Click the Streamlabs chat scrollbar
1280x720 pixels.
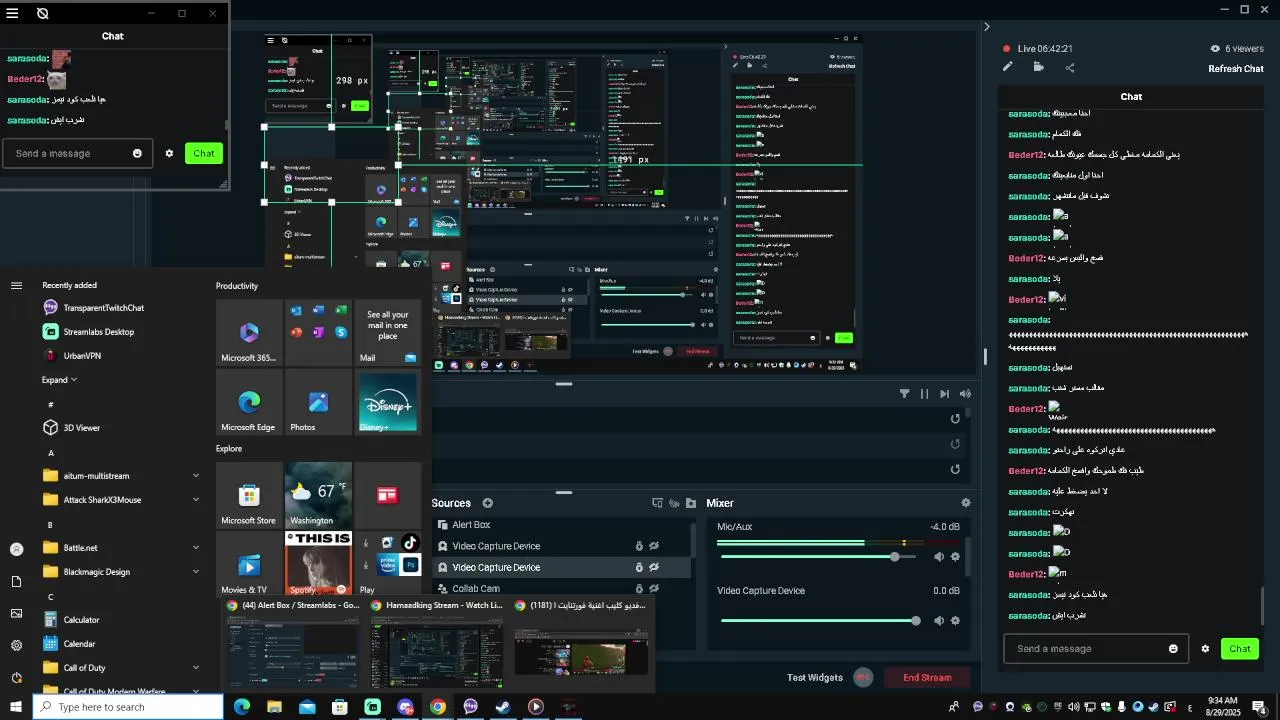point(1262,606)
